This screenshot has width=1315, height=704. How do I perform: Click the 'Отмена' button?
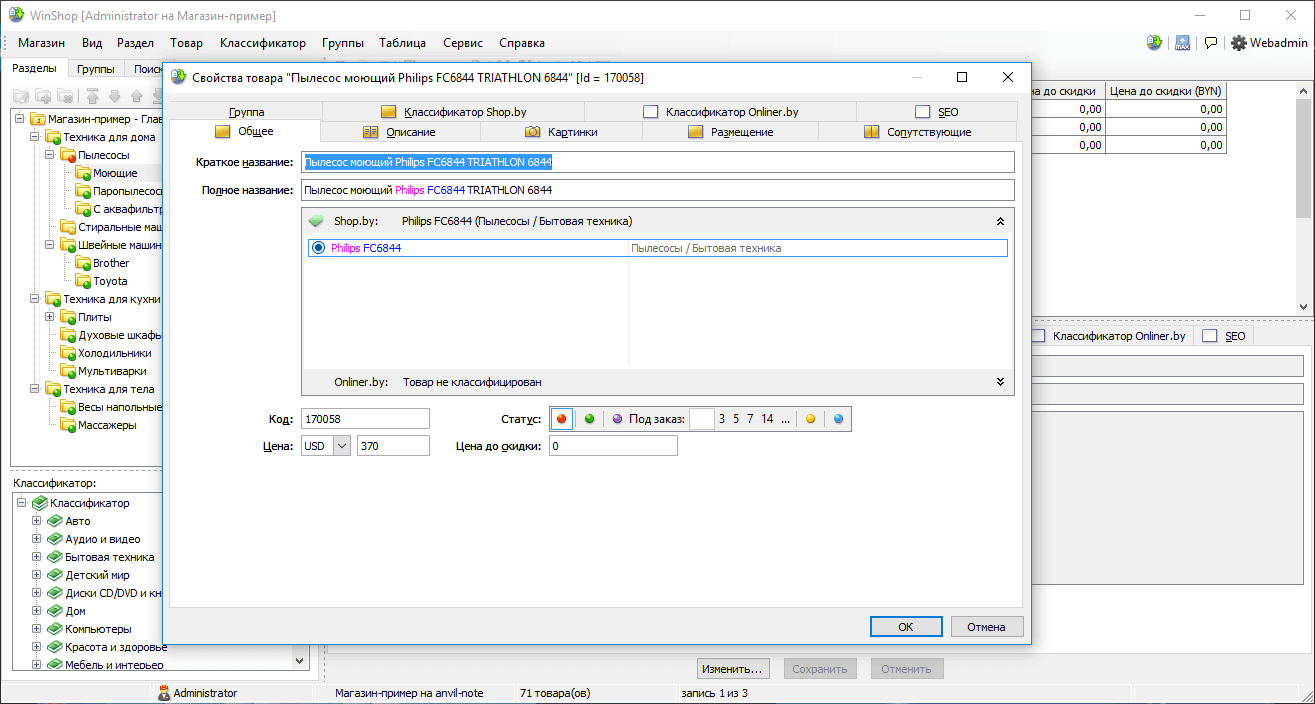[986, 627]
